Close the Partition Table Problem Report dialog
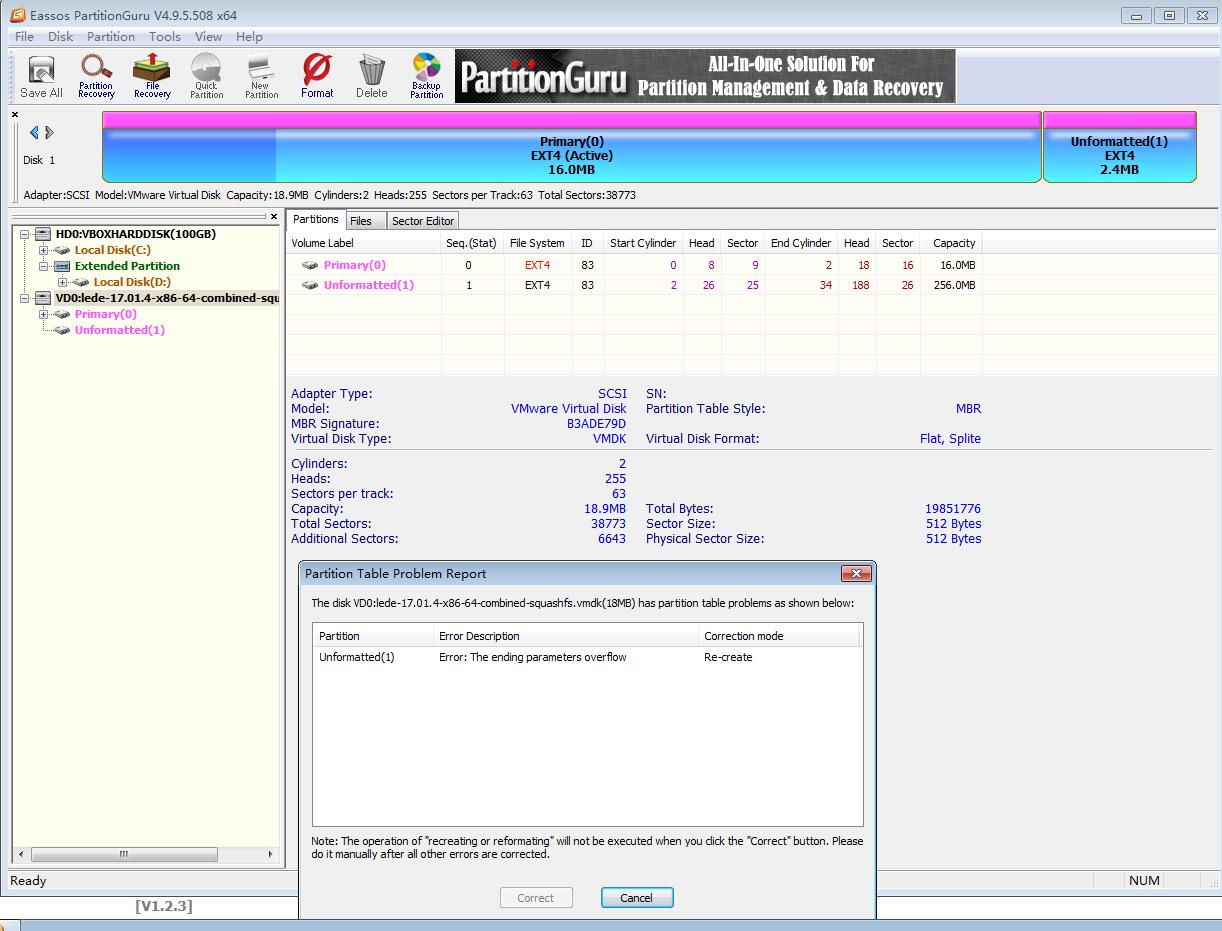The height and width of the screenshot is (931, 1222). [x=856, y=574]
